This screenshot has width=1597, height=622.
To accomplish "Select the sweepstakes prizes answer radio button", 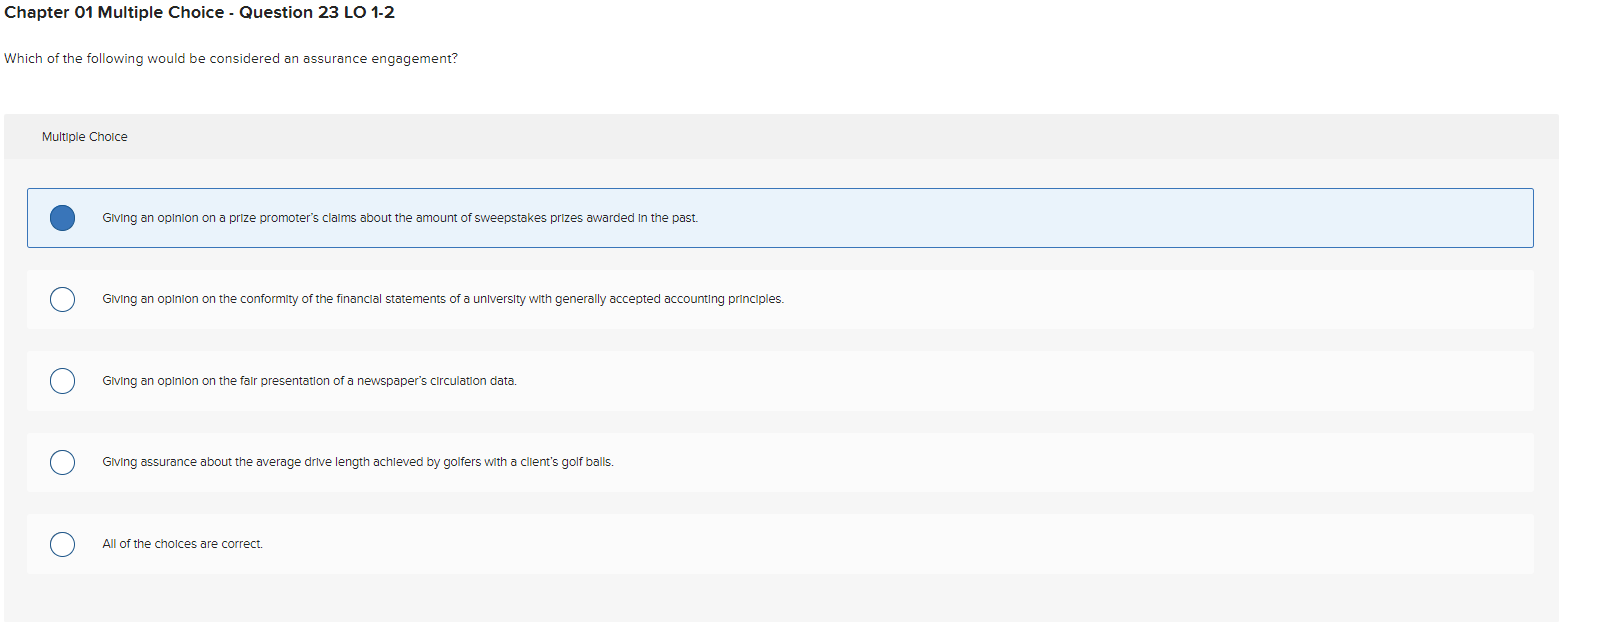I will click(62, 218).
